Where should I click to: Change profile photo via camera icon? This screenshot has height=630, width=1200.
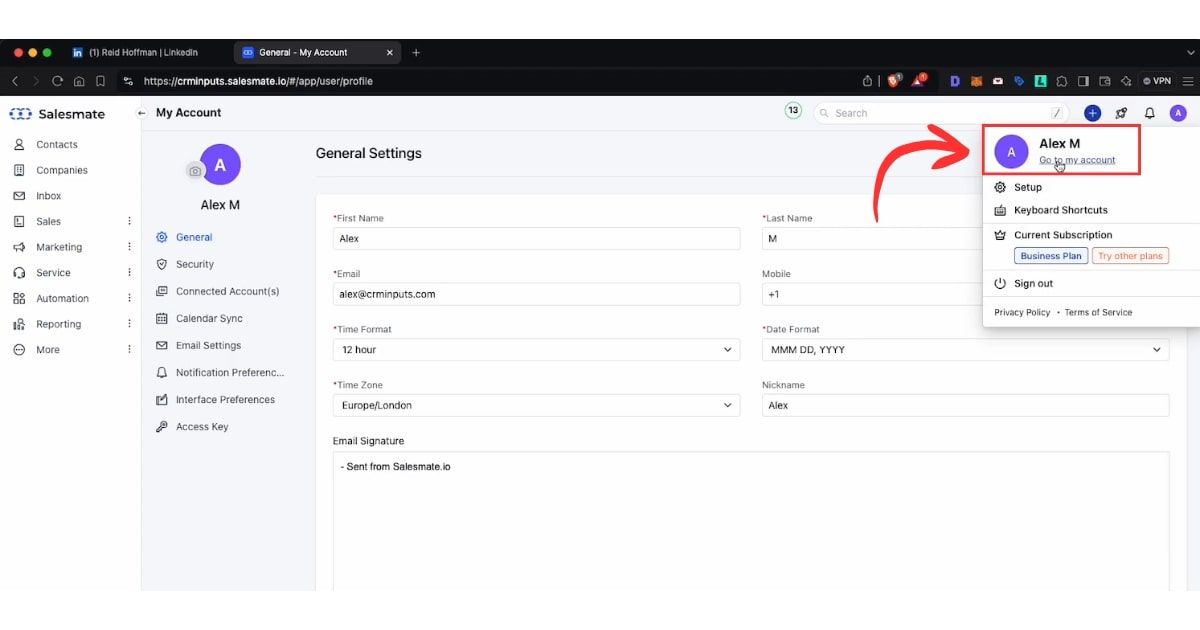coord(195,171)
